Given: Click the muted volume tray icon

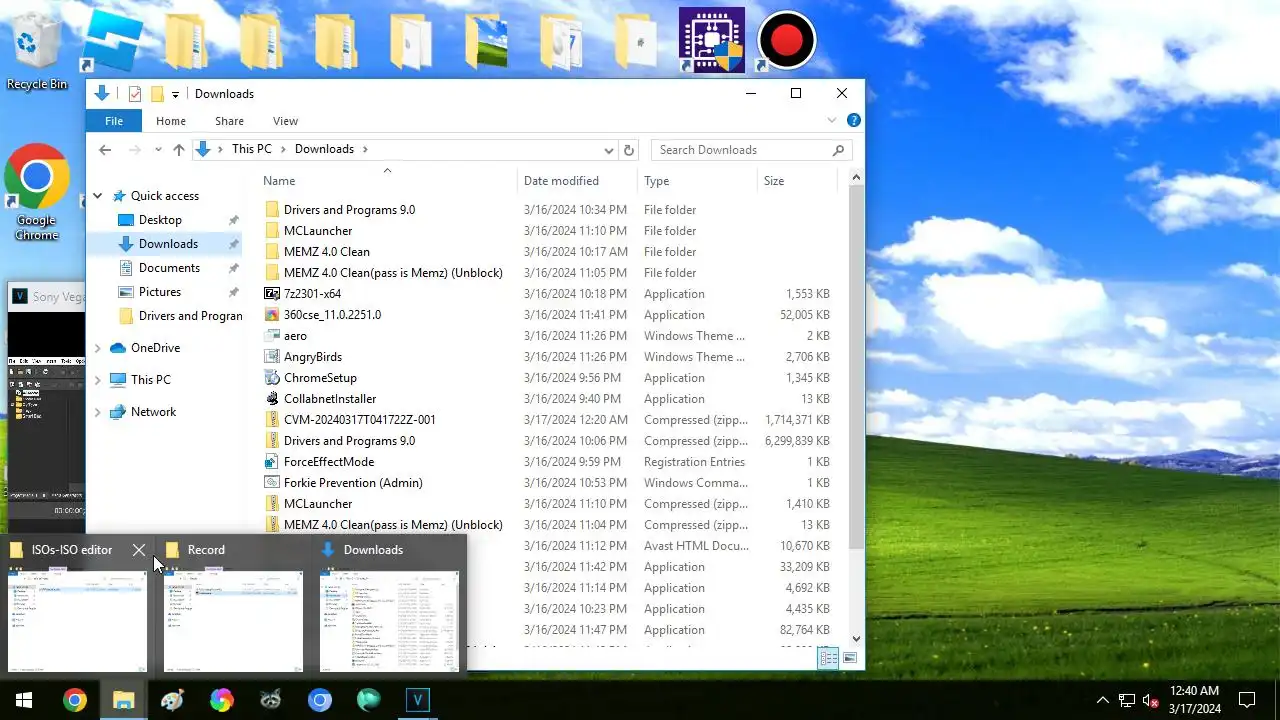Looking at the screenshot, I should click(1151, 700).
